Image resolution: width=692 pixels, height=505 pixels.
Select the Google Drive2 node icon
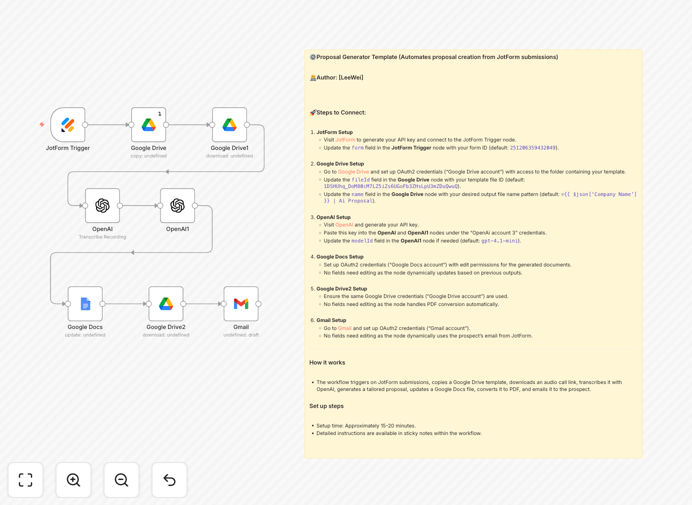[x=166, y=304]
